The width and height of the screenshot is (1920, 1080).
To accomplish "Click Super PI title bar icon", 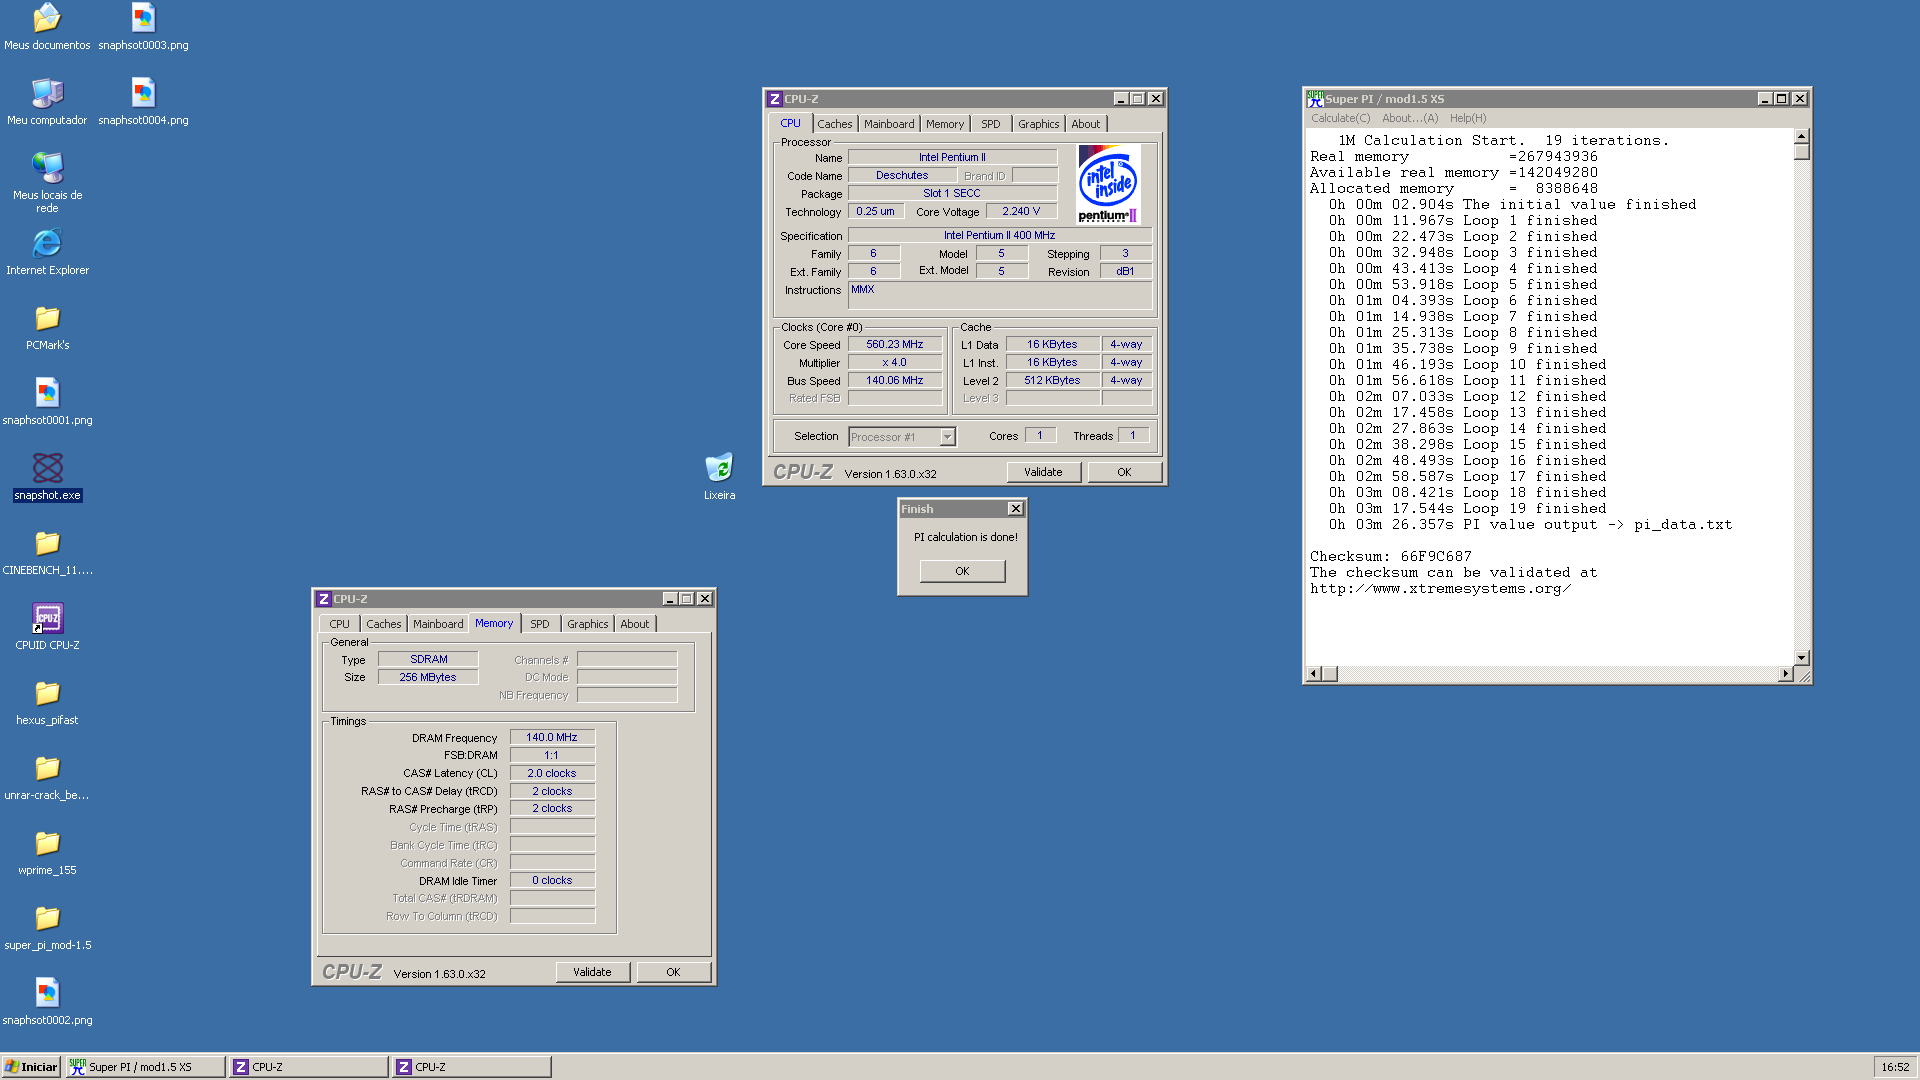I will (x=1315, y=99).
